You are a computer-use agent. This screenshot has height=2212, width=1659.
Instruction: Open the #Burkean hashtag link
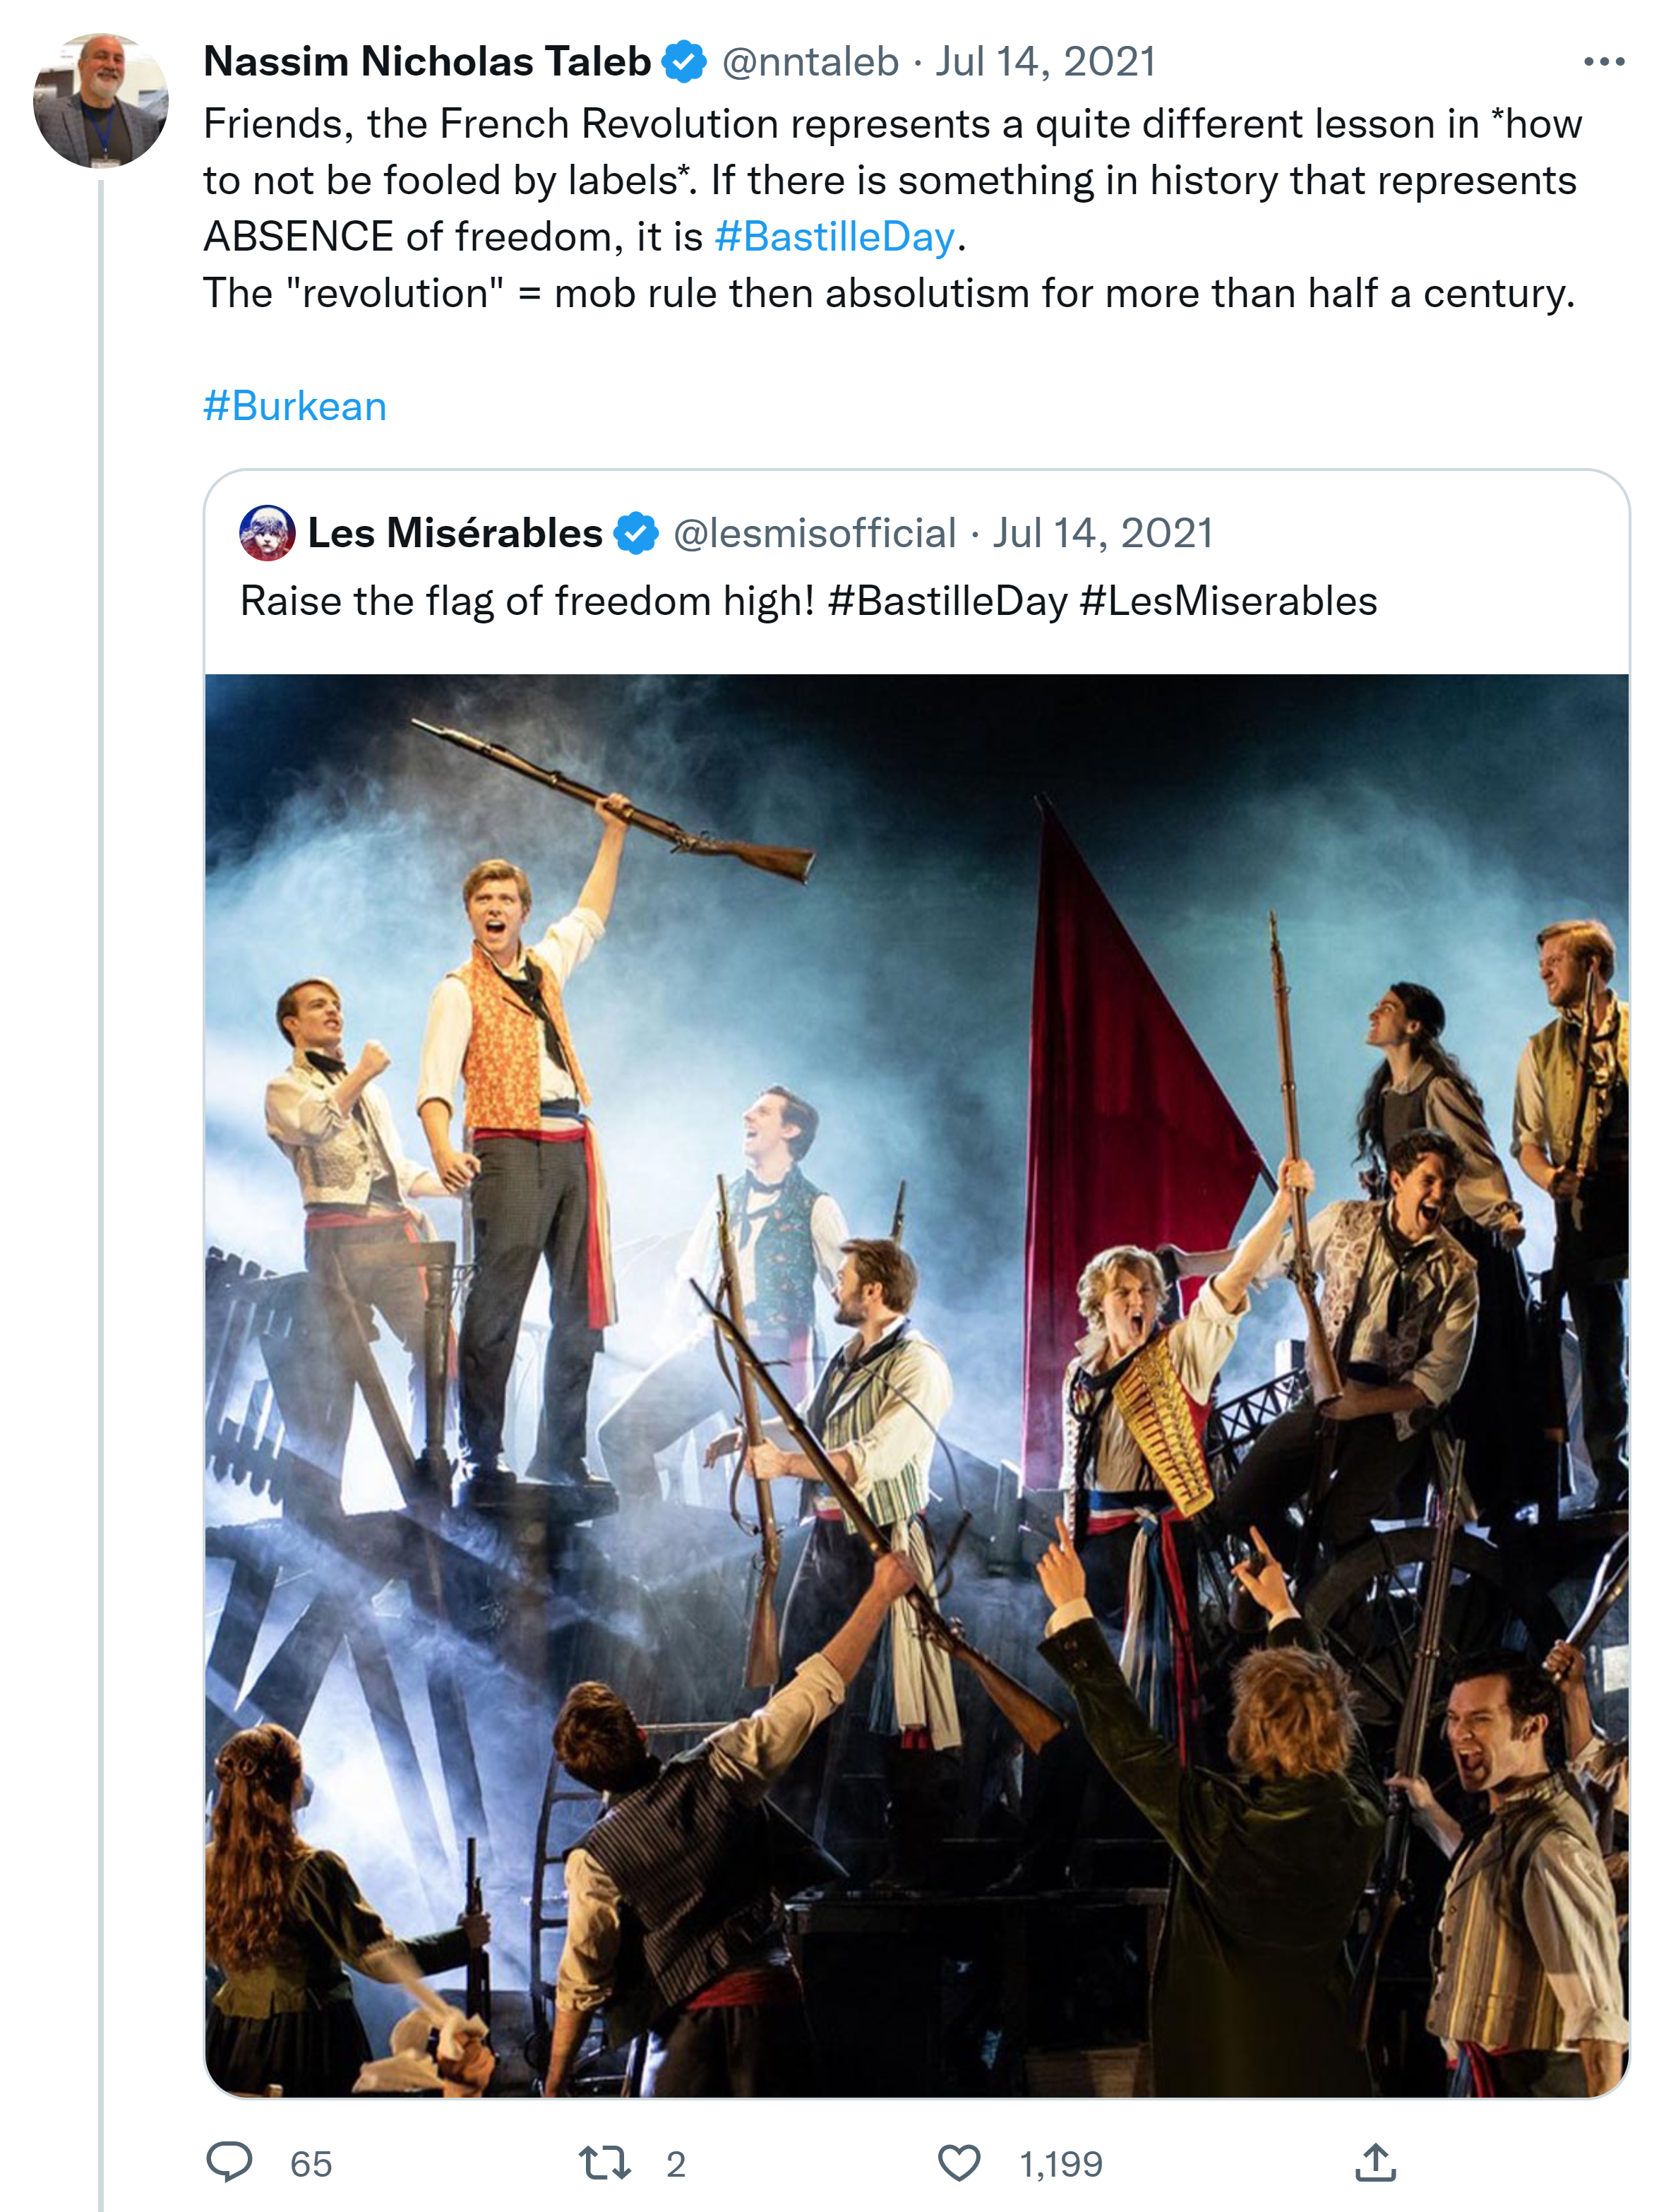pos(295,406)
